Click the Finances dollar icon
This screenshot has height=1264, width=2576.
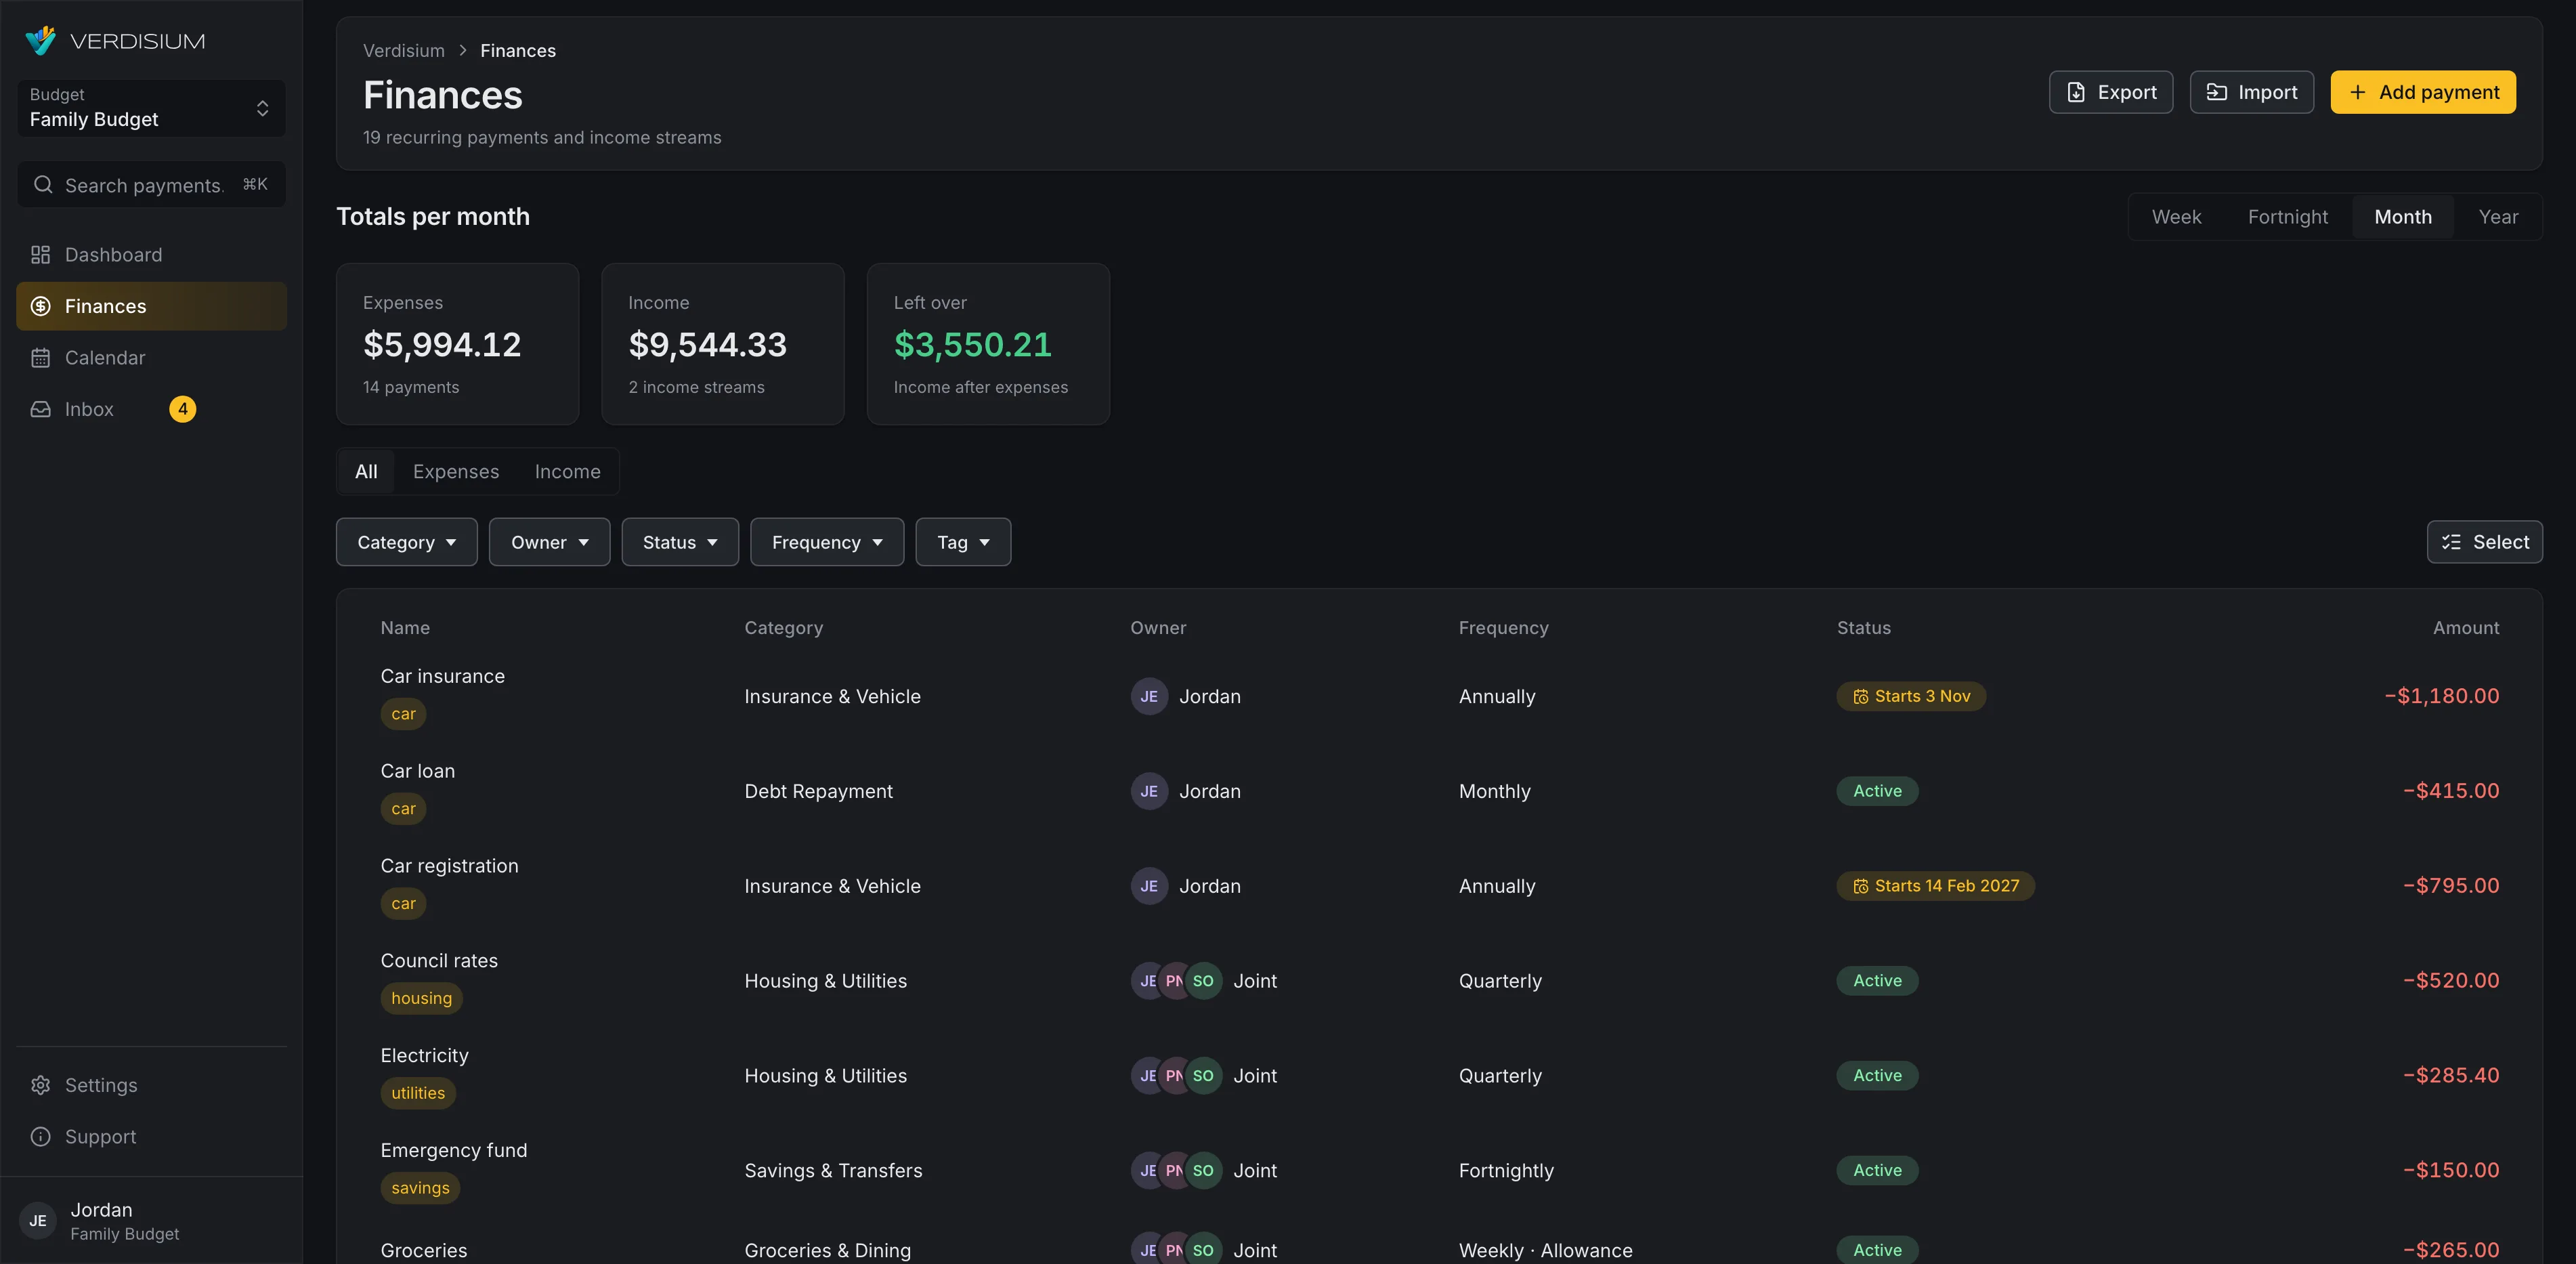[40, 306]
